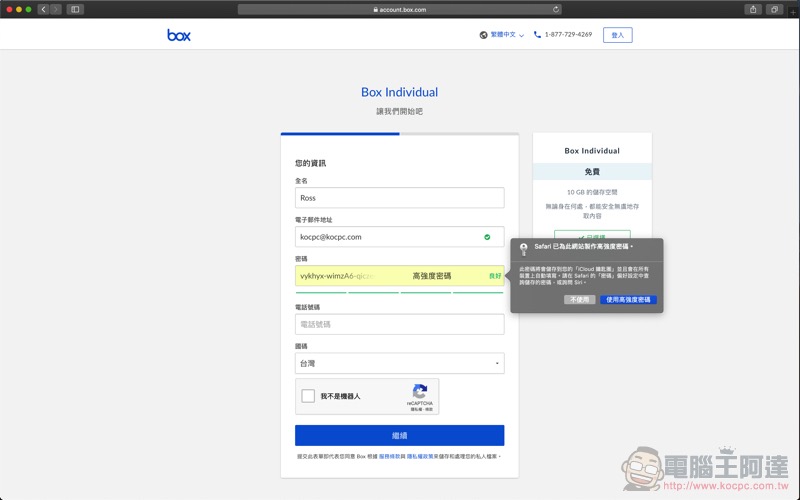Focus the 電話號碼 input field

(x=399, y=324)
